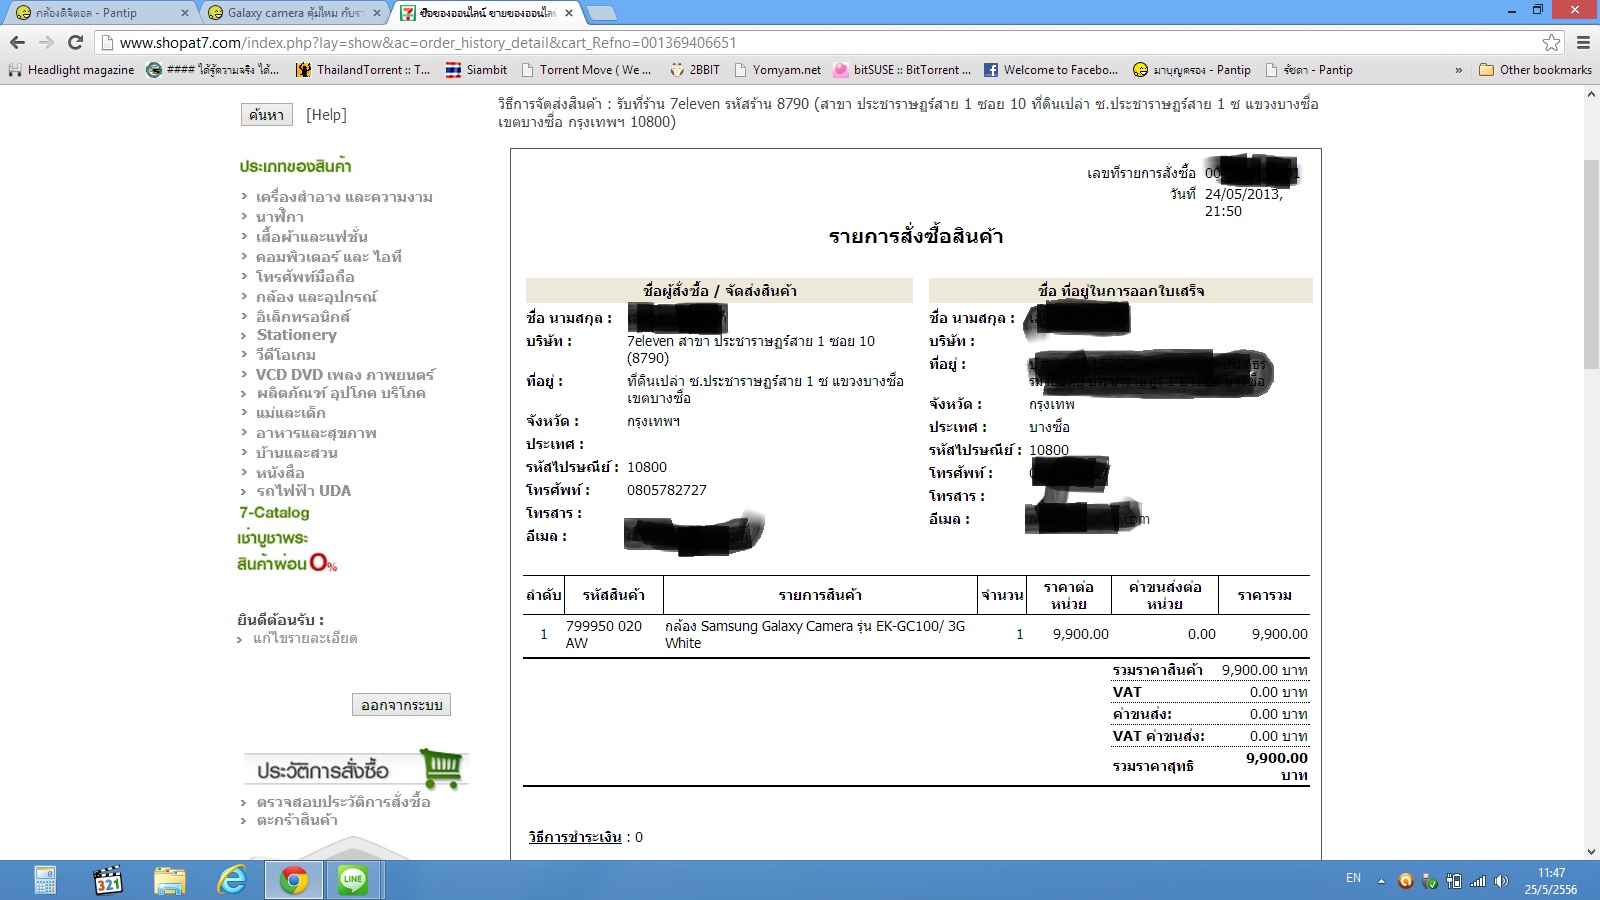The image size is (1600, 900).
Task: Open Google Chrome from the taskbar
Action: (x=294, y=880)
